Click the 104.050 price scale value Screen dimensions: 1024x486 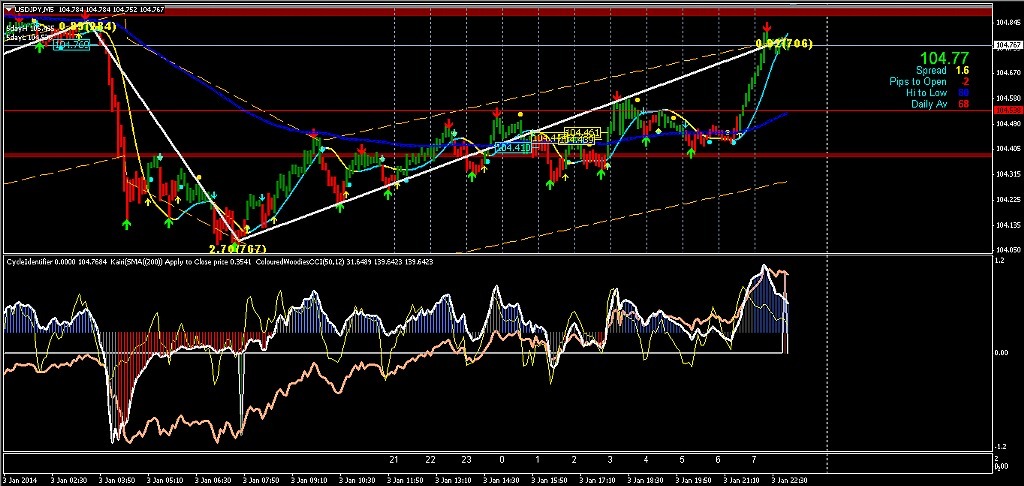point(1008,250)
